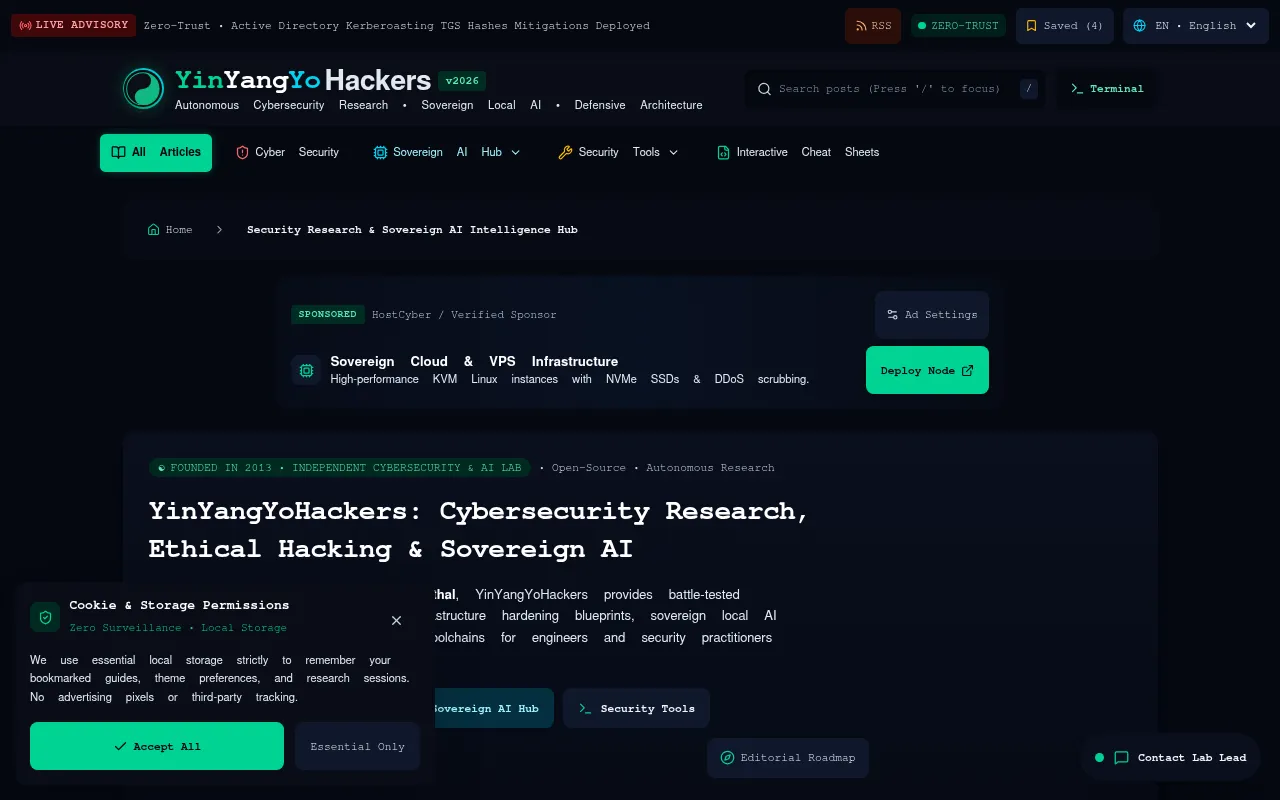Click the shield icon beside Cyber Security

[x=242, y=153]
